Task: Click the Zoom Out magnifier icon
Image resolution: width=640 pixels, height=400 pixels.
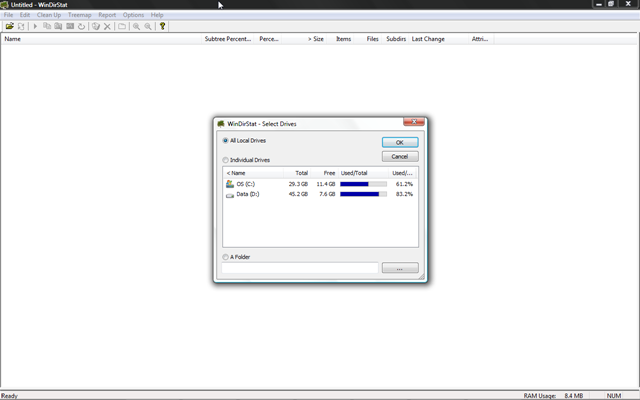Action: [148, 26]
